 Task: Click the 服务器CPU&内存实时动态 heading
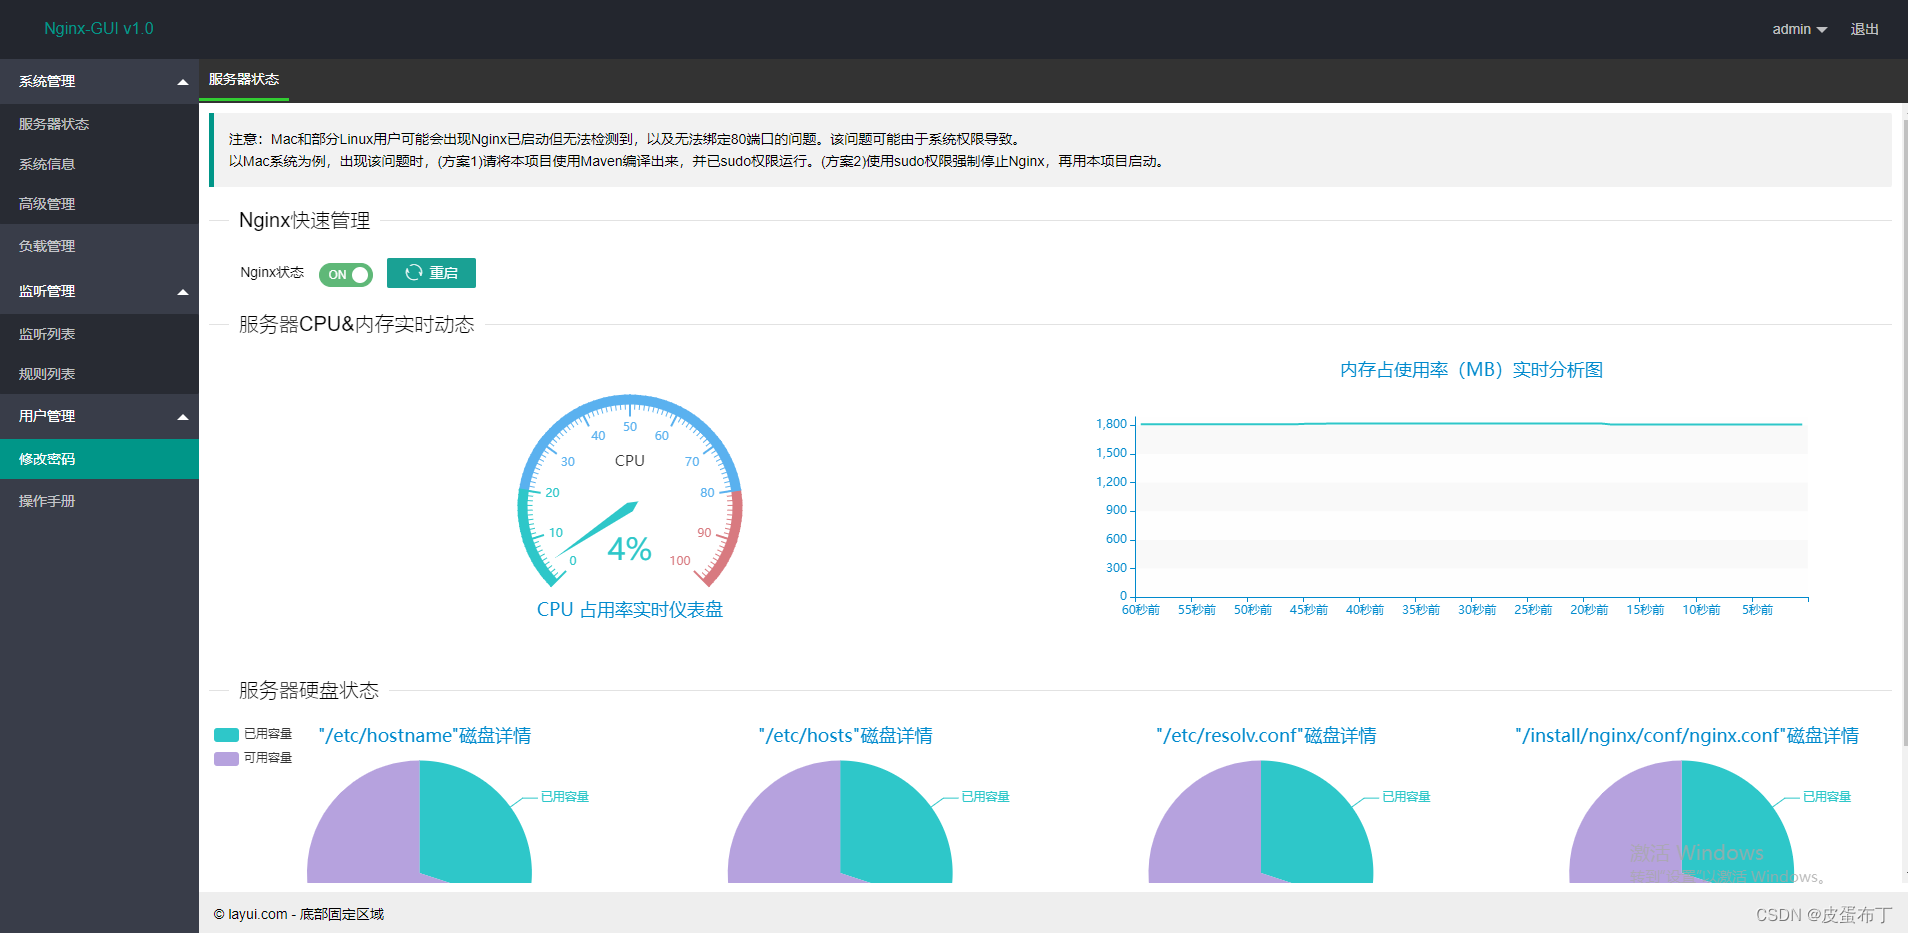356,324
